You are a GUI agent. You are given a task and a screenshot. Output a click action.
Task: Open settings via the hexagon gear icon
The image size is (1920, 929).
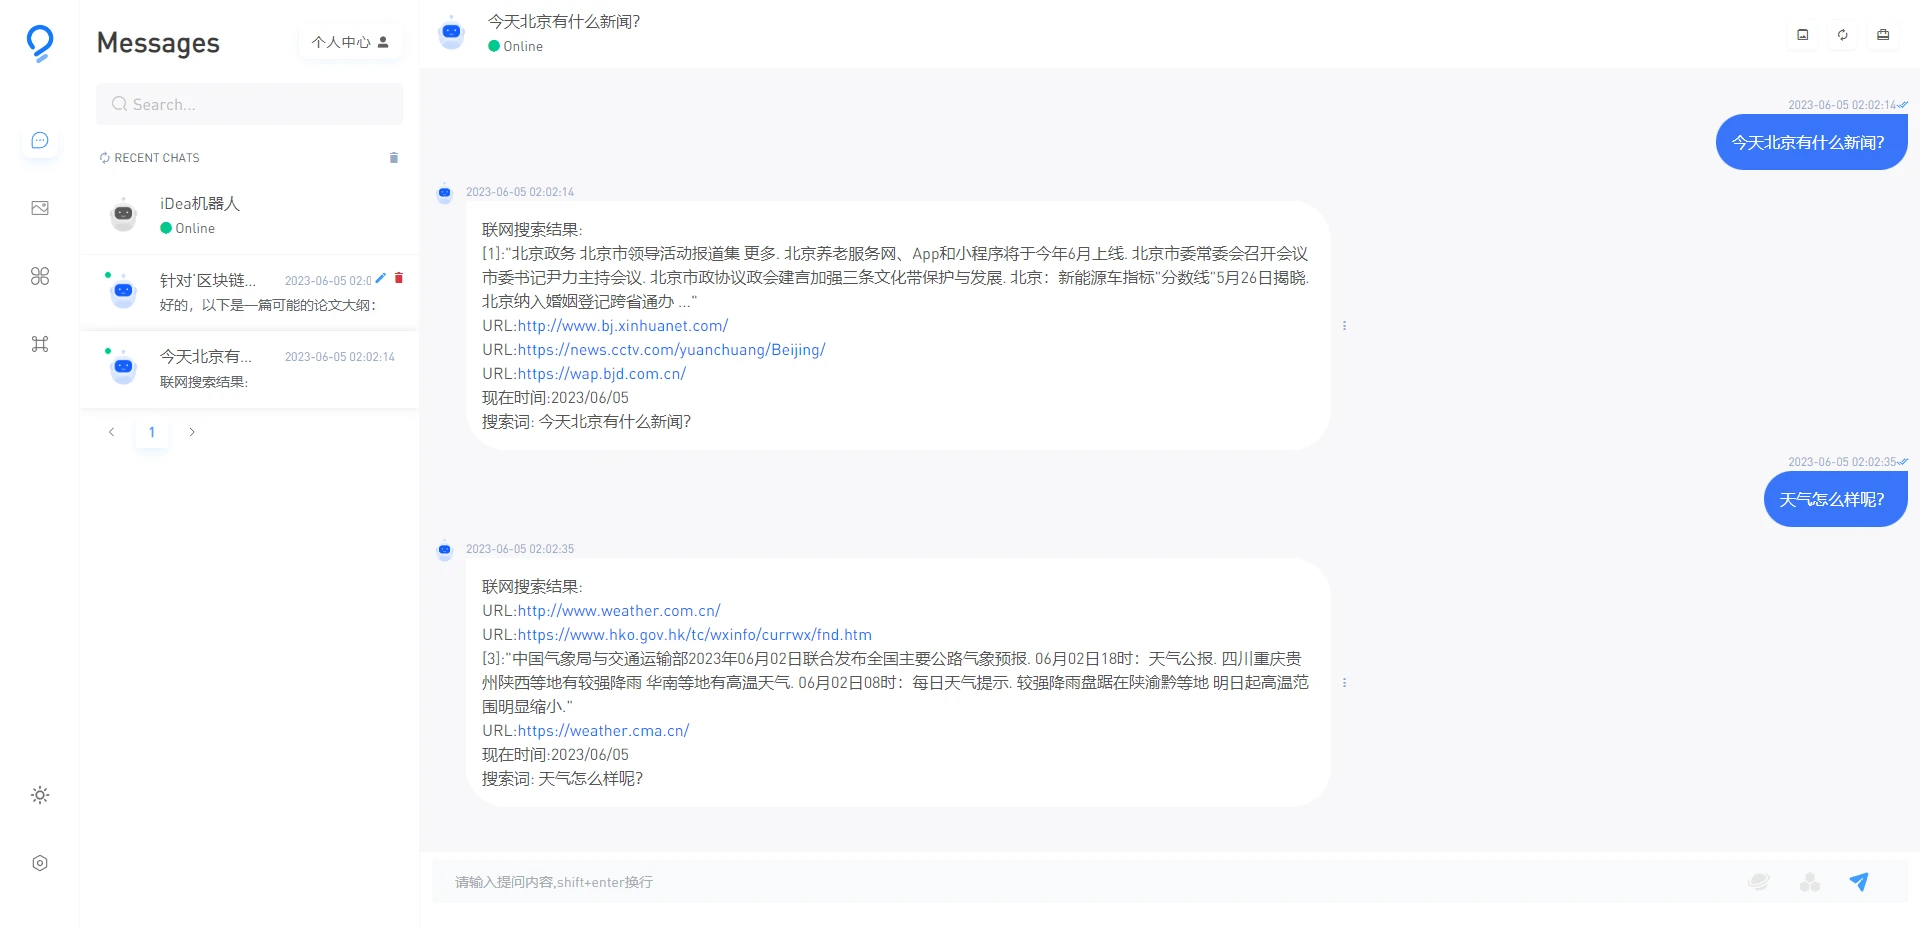coord(40,863)
